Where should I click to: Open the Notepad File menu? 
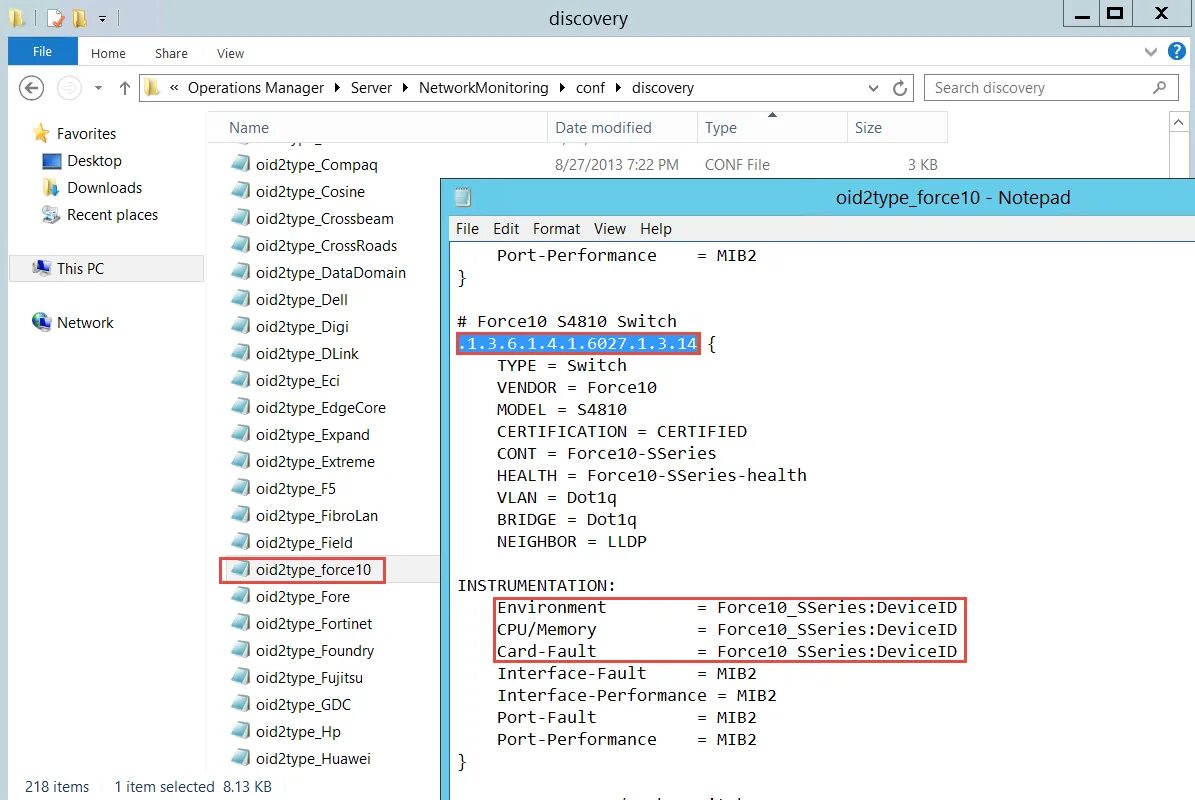[467, 229]
